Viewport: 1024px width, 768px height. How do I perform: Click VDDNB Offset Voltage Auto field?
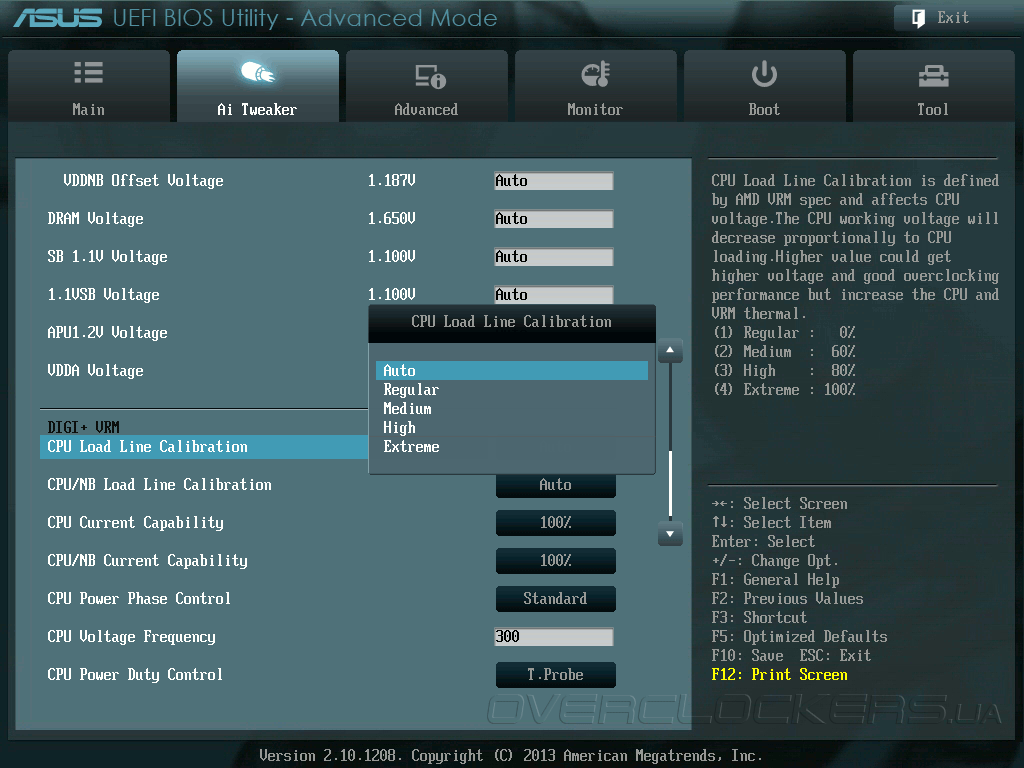pos(554,181)
